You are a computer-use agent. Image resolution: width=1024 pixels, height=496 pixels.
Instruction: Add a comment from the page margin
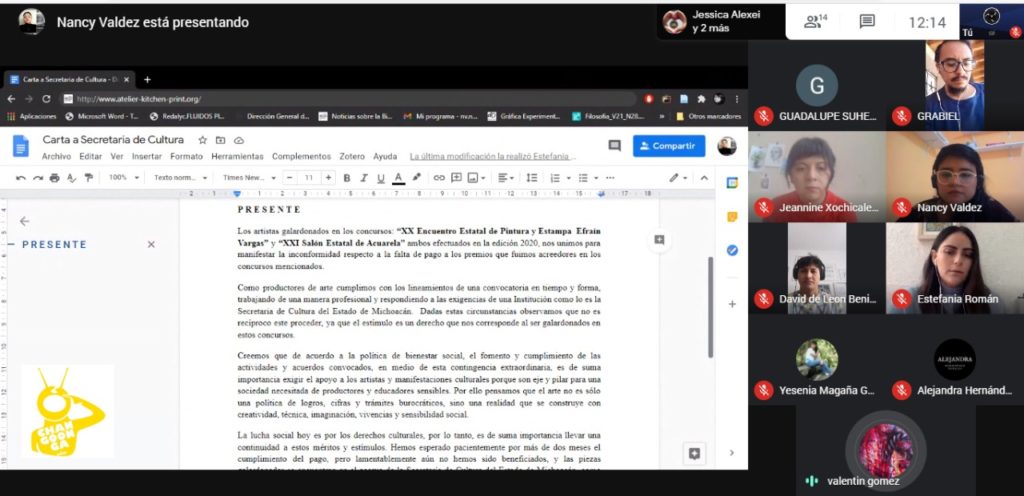(x=659, y=240)
